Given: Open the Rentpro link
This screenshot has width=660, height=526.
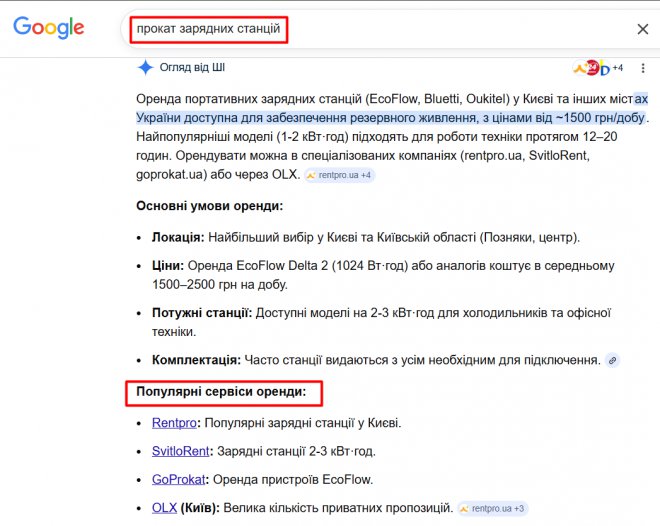Looking at the screenshot, I should 174,423.
